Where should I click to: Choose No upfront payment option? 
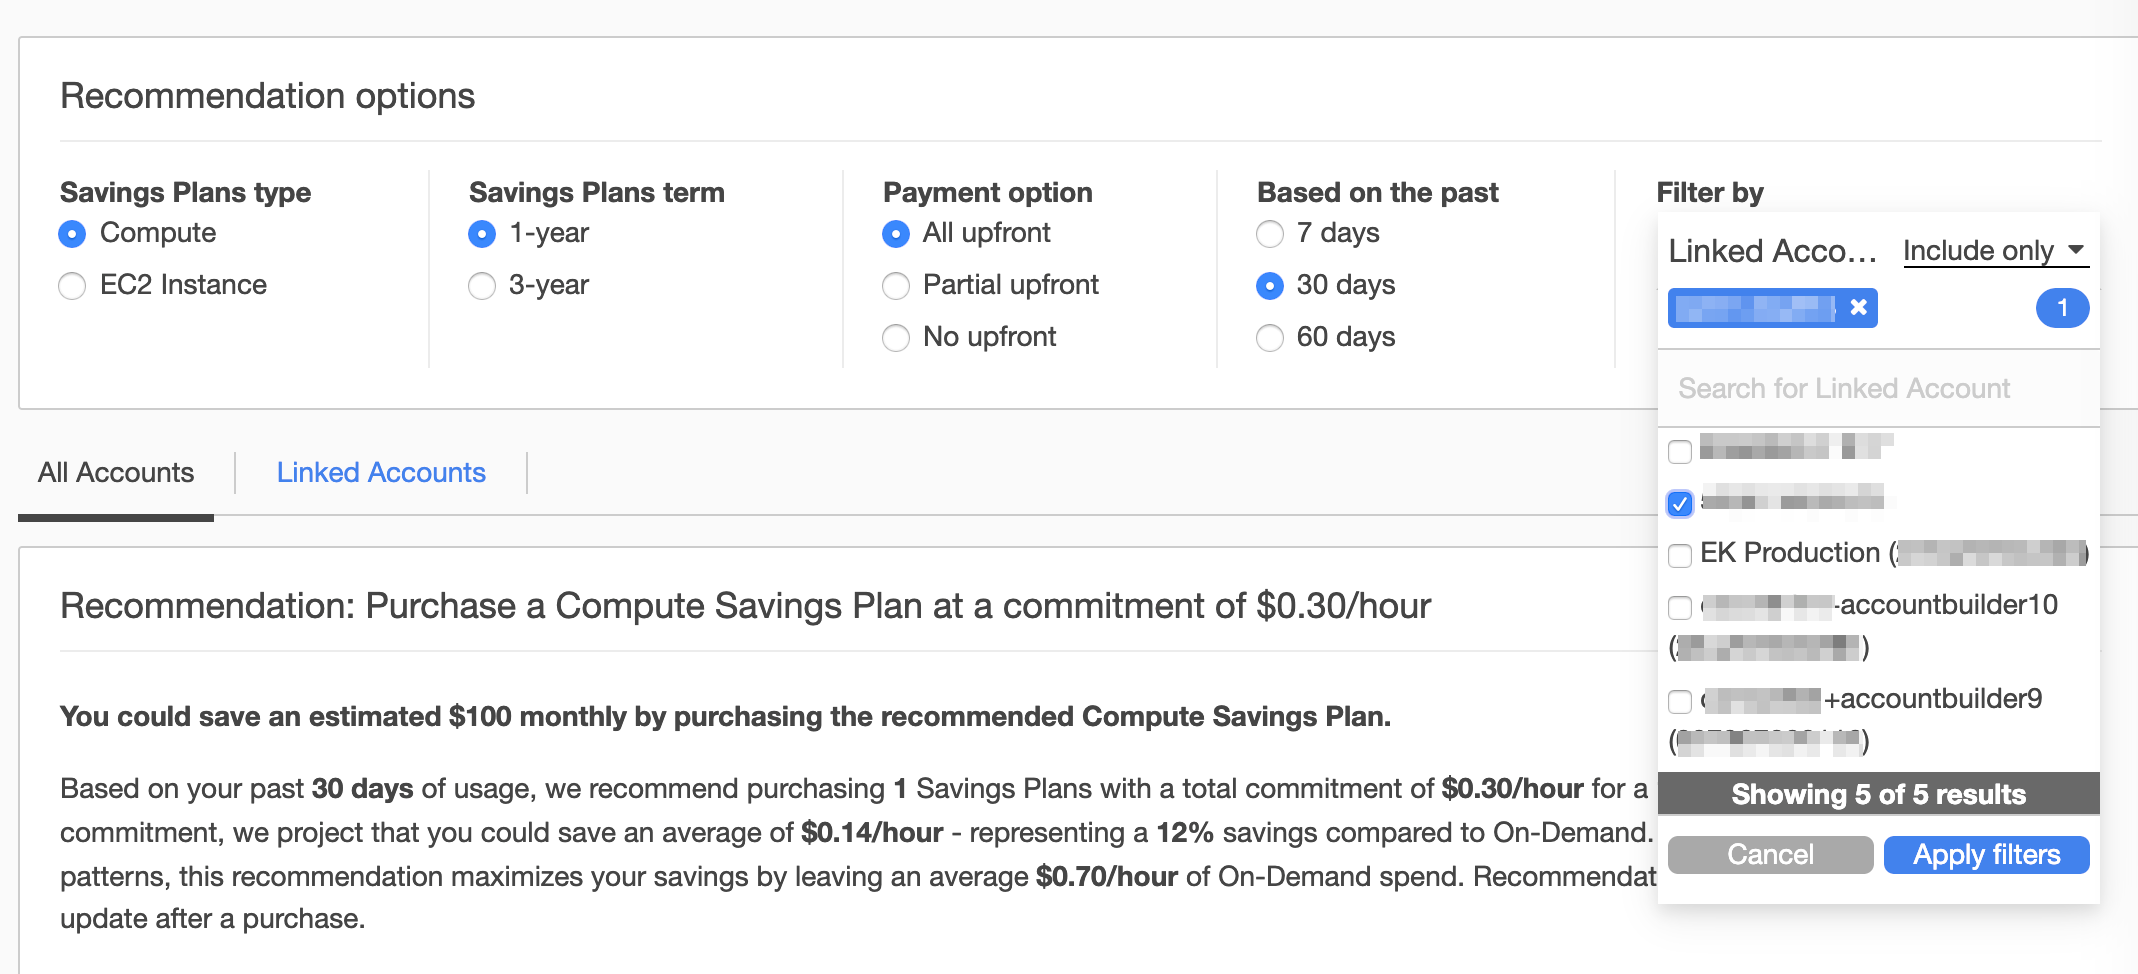tap(896, 338)
